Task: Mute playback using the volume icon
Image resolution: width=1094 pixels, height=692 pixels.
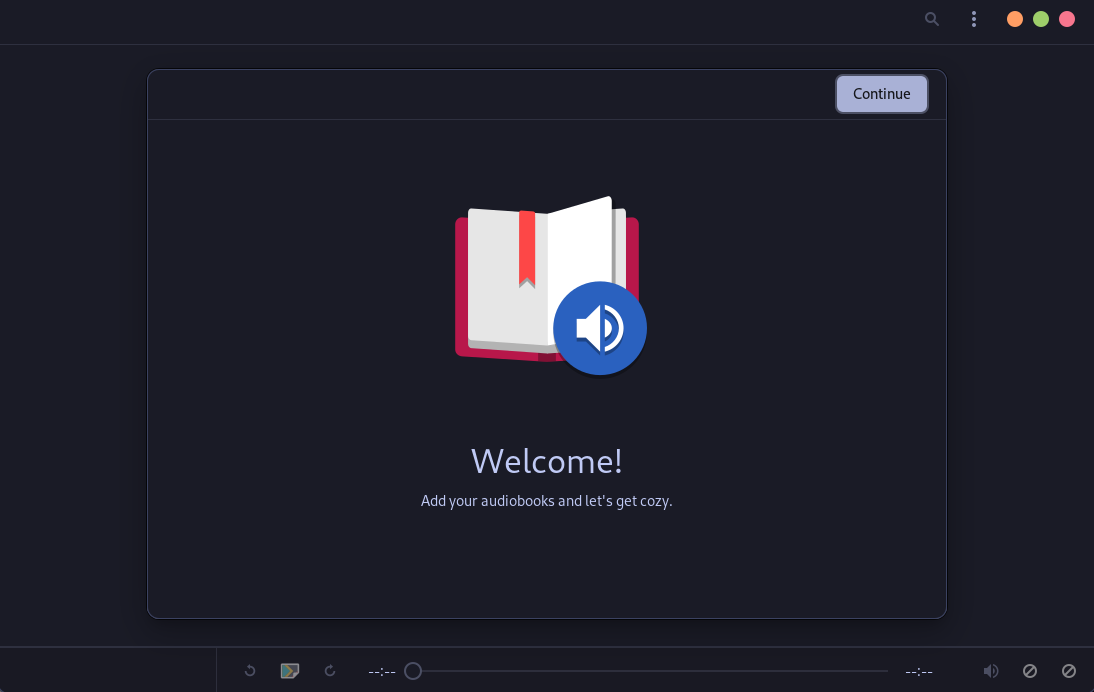Action: (991, 671)
